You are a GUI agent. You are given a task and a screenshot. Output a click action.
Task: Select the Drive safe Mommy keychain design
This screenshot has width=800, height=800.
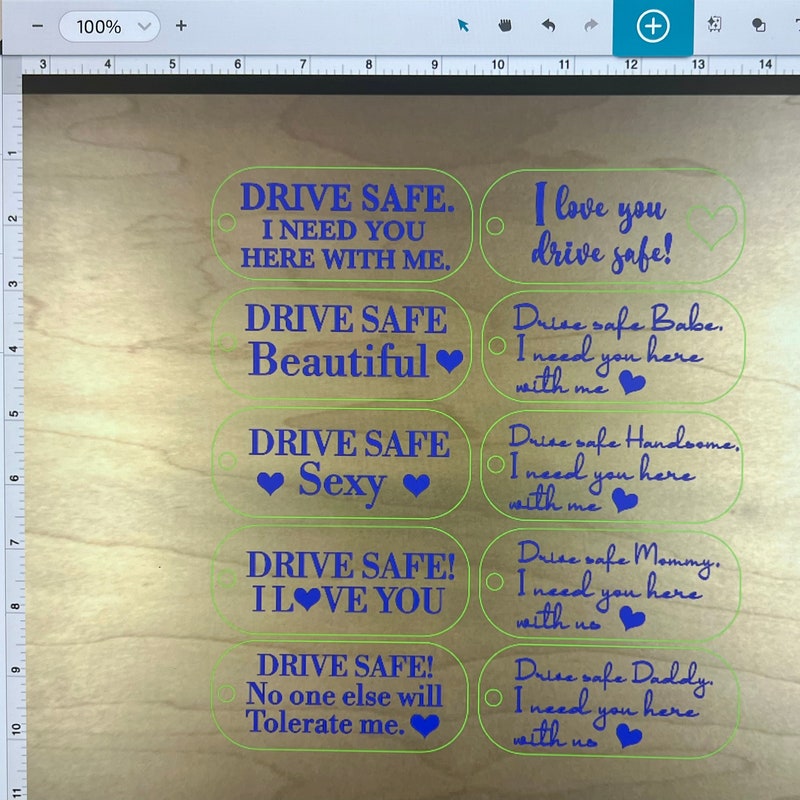coord(612,585)
